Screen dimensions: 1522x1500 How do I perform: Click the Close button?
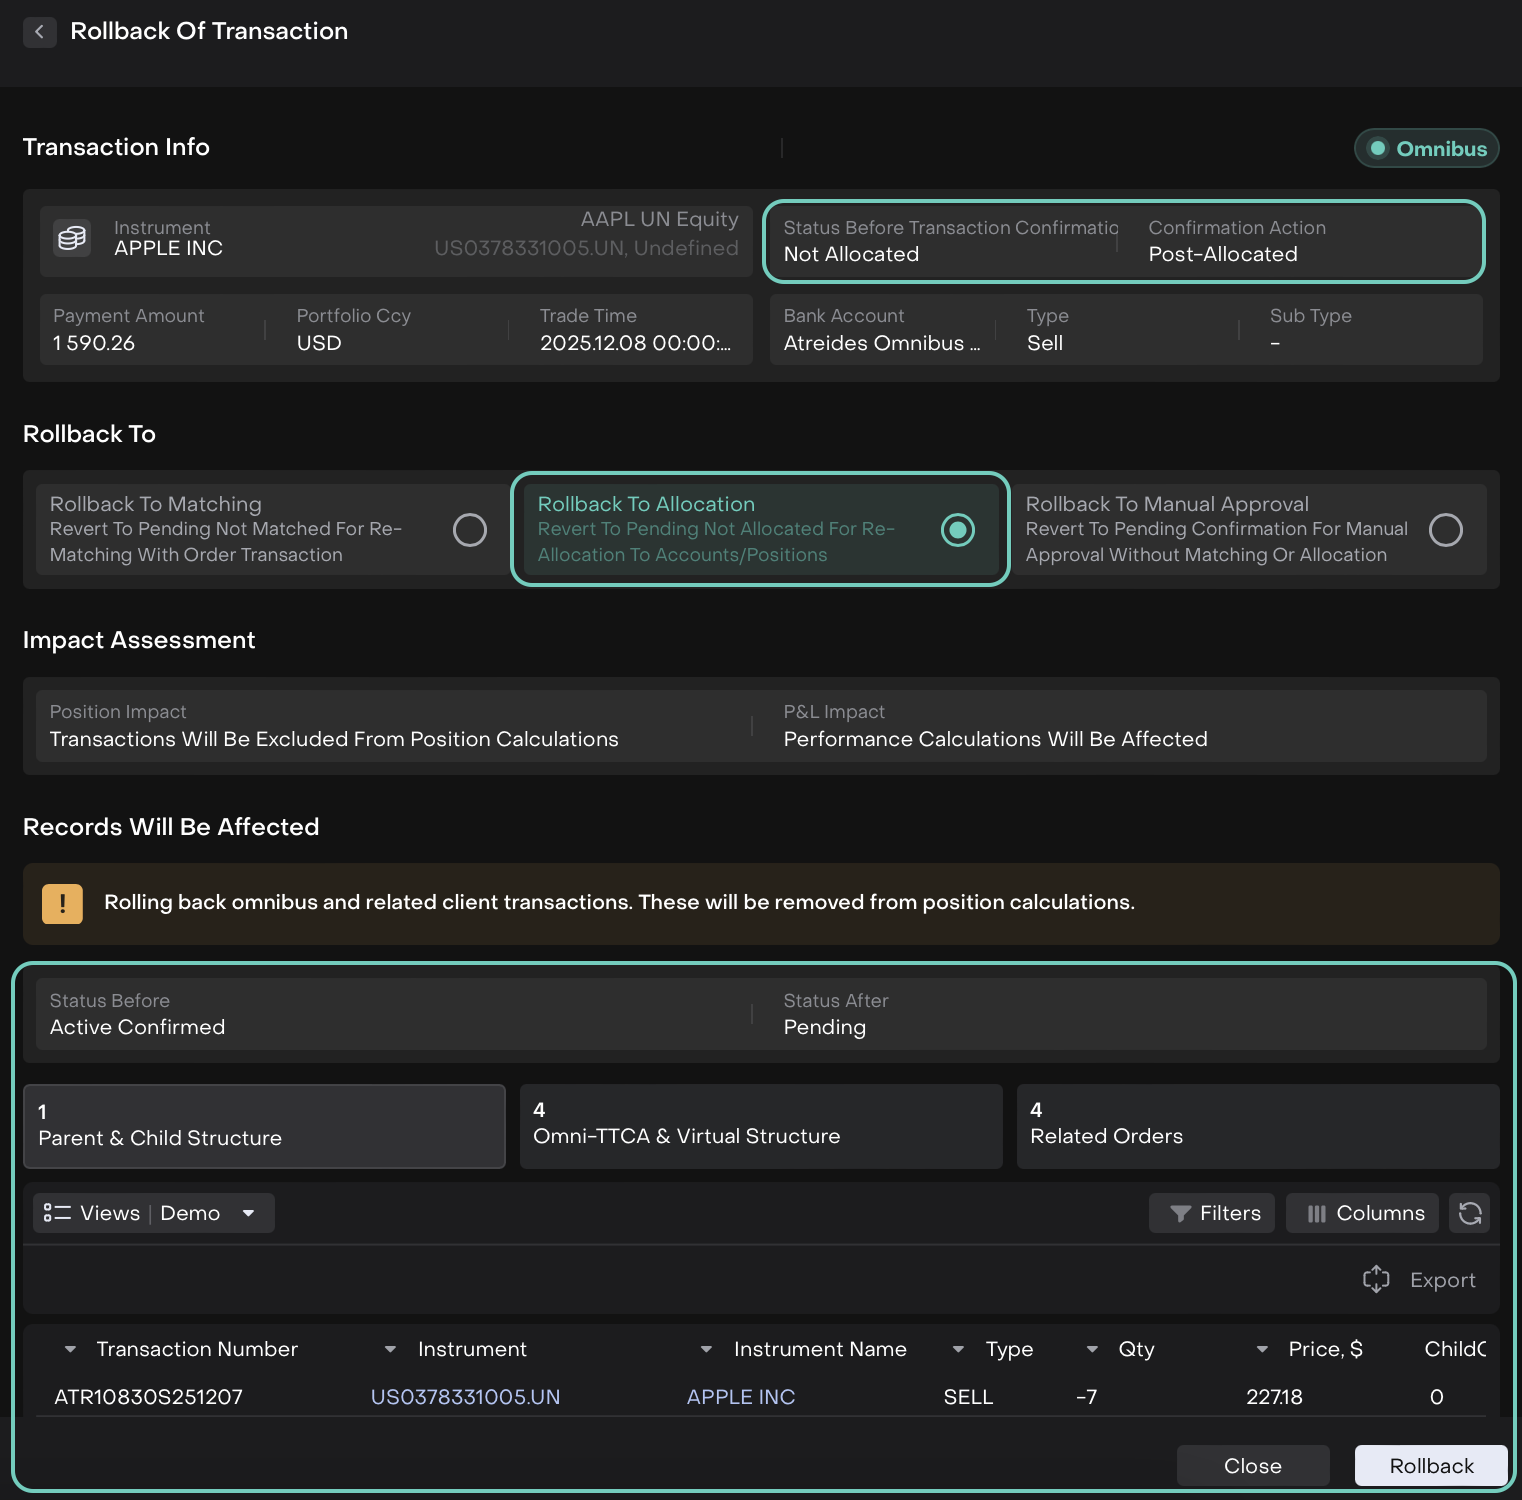[1252, 1466]
